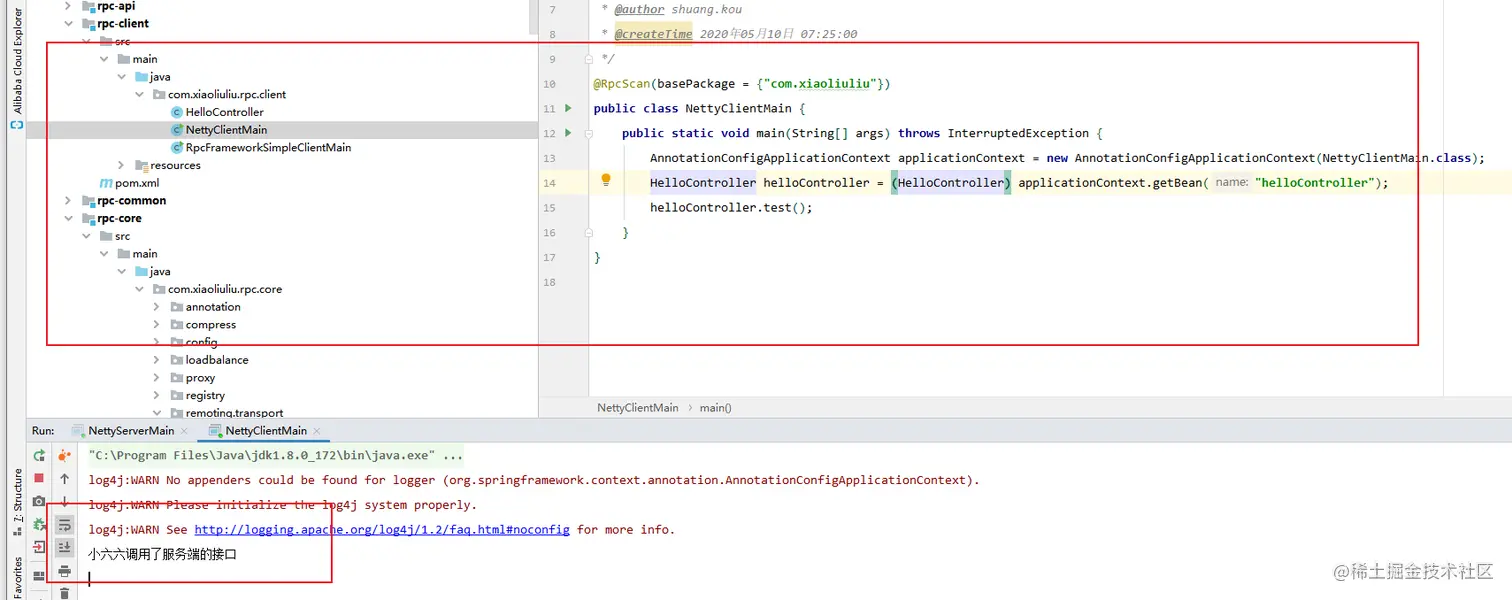The image size is (1512, 600).
Task: Expand the registry package
Action: [157, 395]
